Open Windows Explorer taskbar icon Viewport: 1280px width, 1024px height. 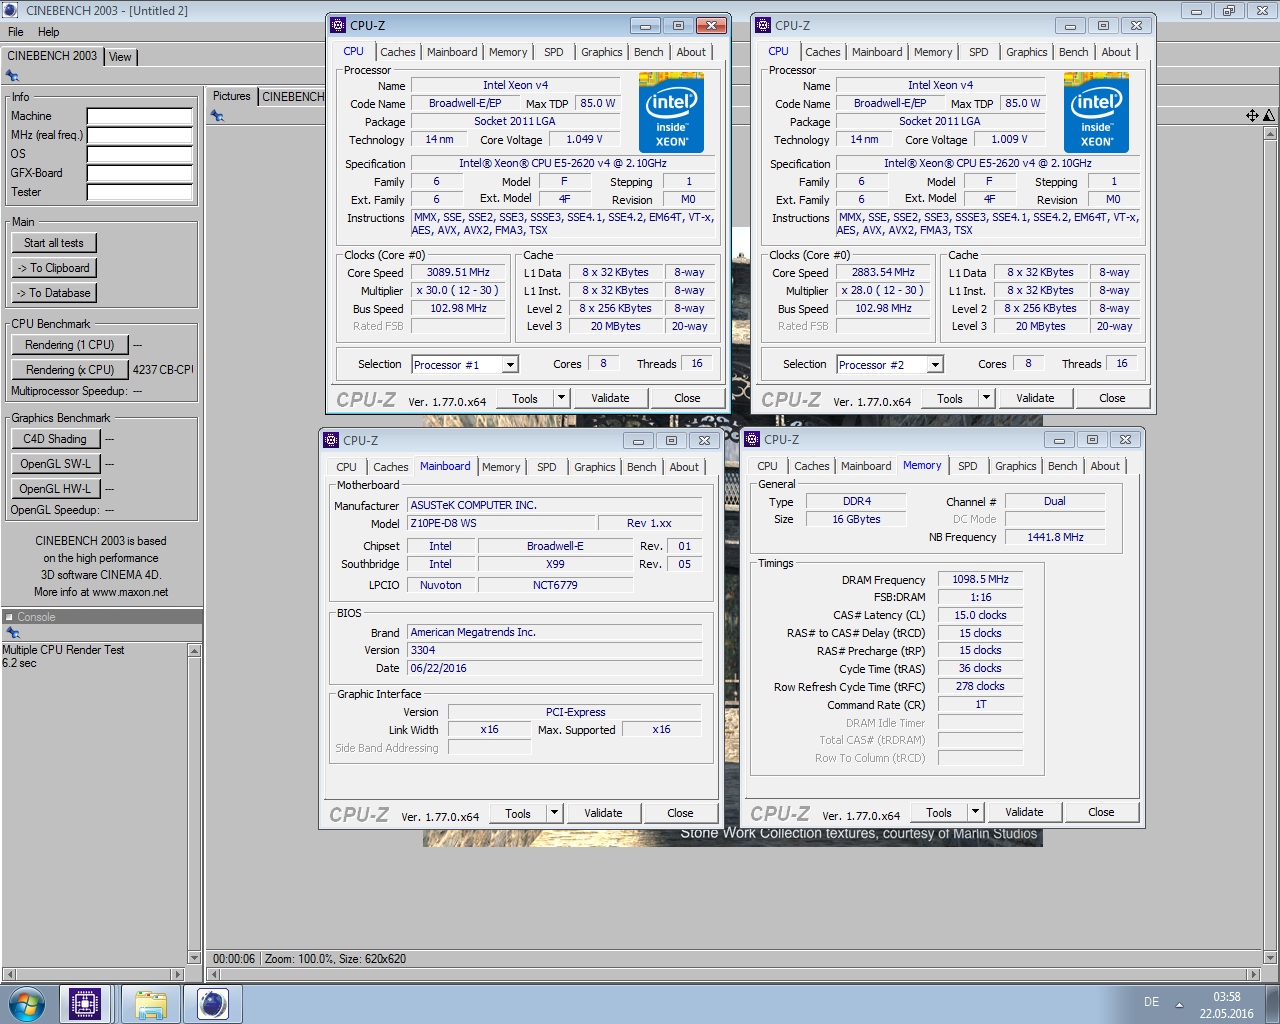pyautogui.click(x=151, y=1003)
